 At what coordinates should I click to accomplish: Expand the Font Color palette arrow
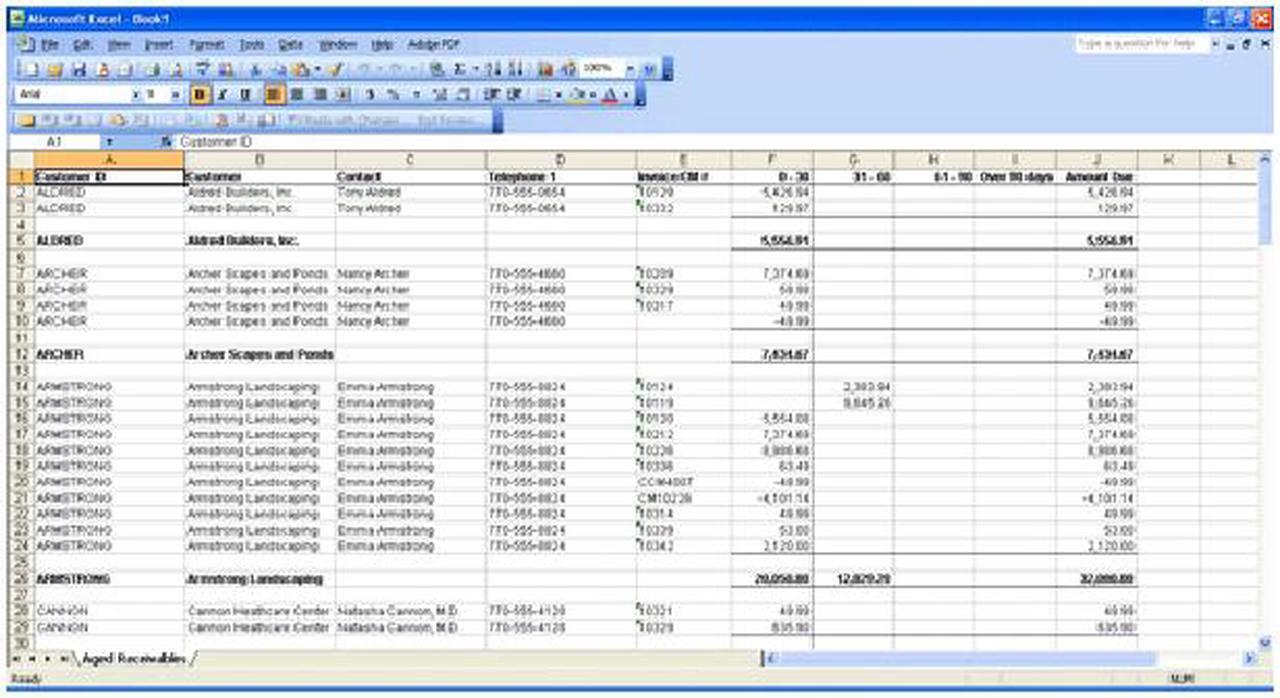pos(626,95)
